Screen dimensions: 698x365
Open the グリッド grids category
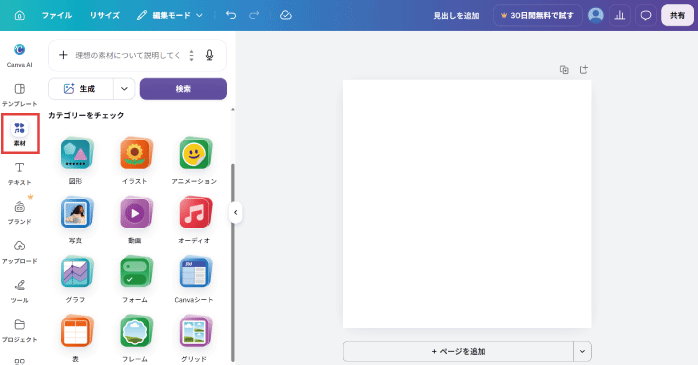pyautogui.click(x=195, y=338)
